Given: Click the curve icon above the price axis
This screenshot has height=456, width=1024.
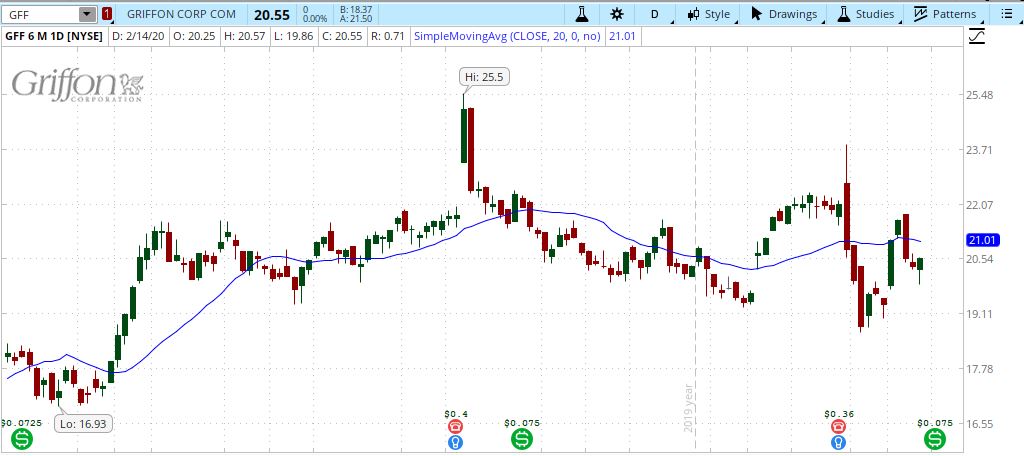Looking at the screenshot, I should point(977,36).
